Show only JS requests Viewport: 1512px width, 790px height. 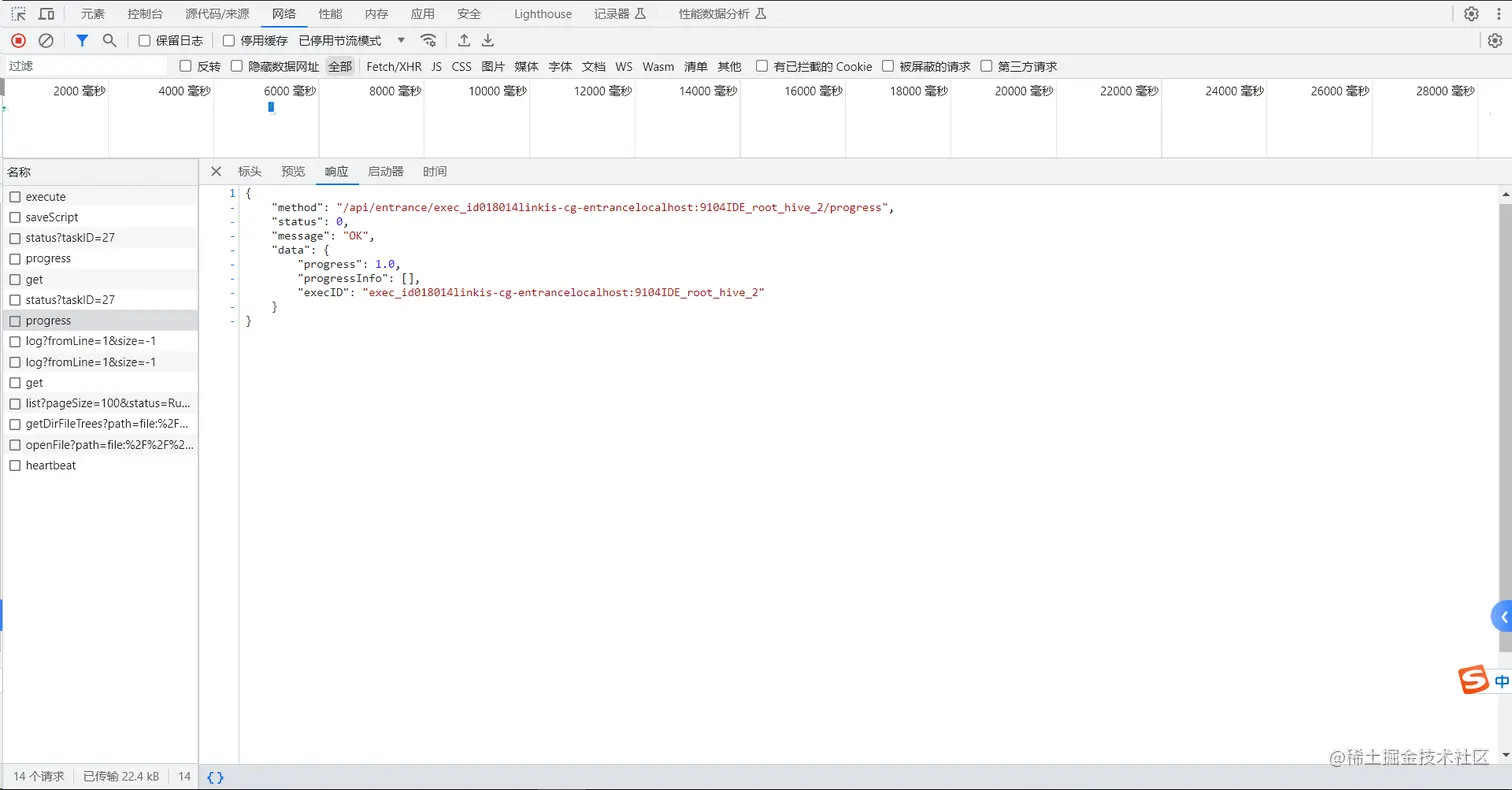point(437,67)
